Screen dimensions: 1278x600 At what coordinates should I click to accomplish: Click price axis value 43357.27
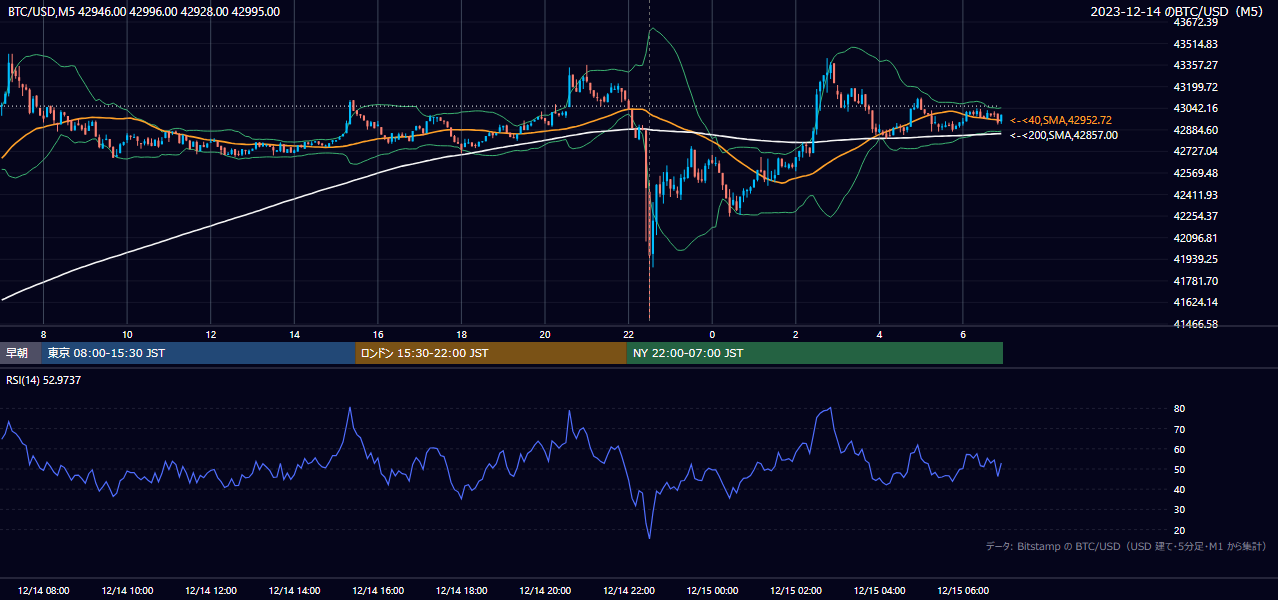1195,65
